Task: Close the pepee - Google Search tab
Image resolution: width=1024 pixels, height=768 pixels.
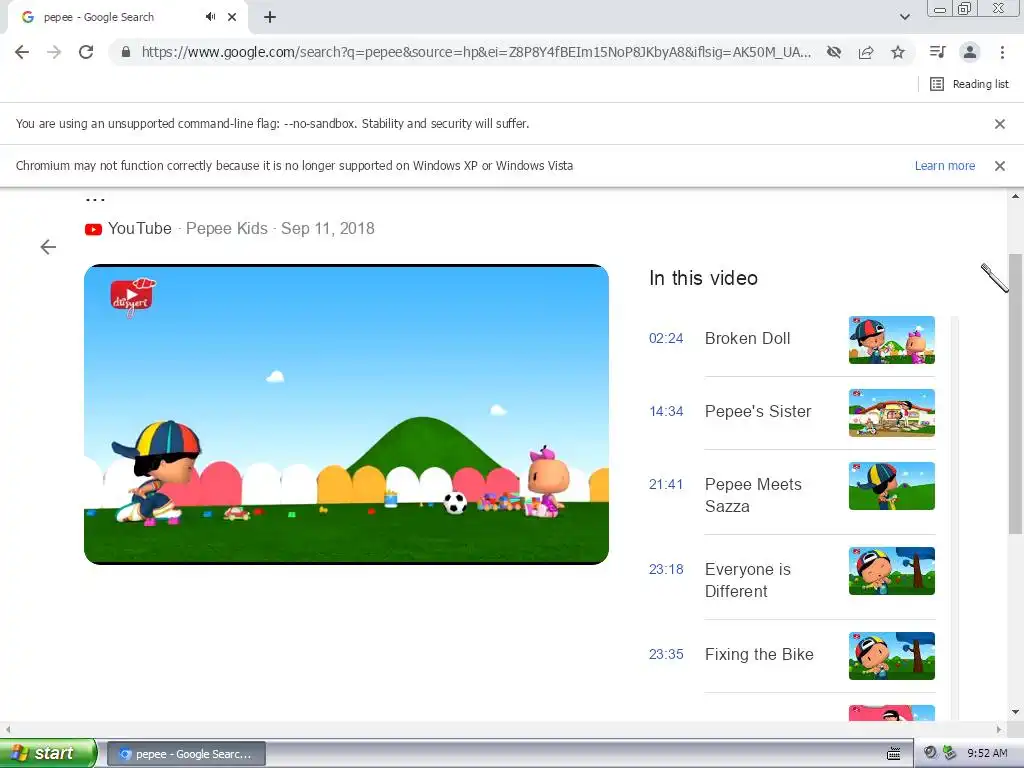Action: pos(232,17)
